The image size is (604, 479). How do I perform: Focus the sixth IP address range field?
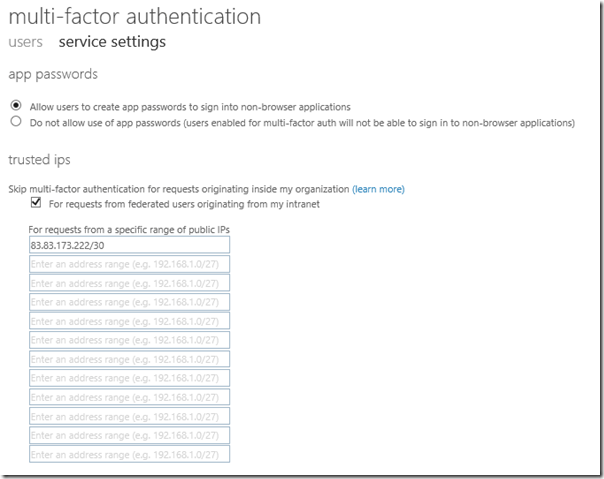click(129, 340)
